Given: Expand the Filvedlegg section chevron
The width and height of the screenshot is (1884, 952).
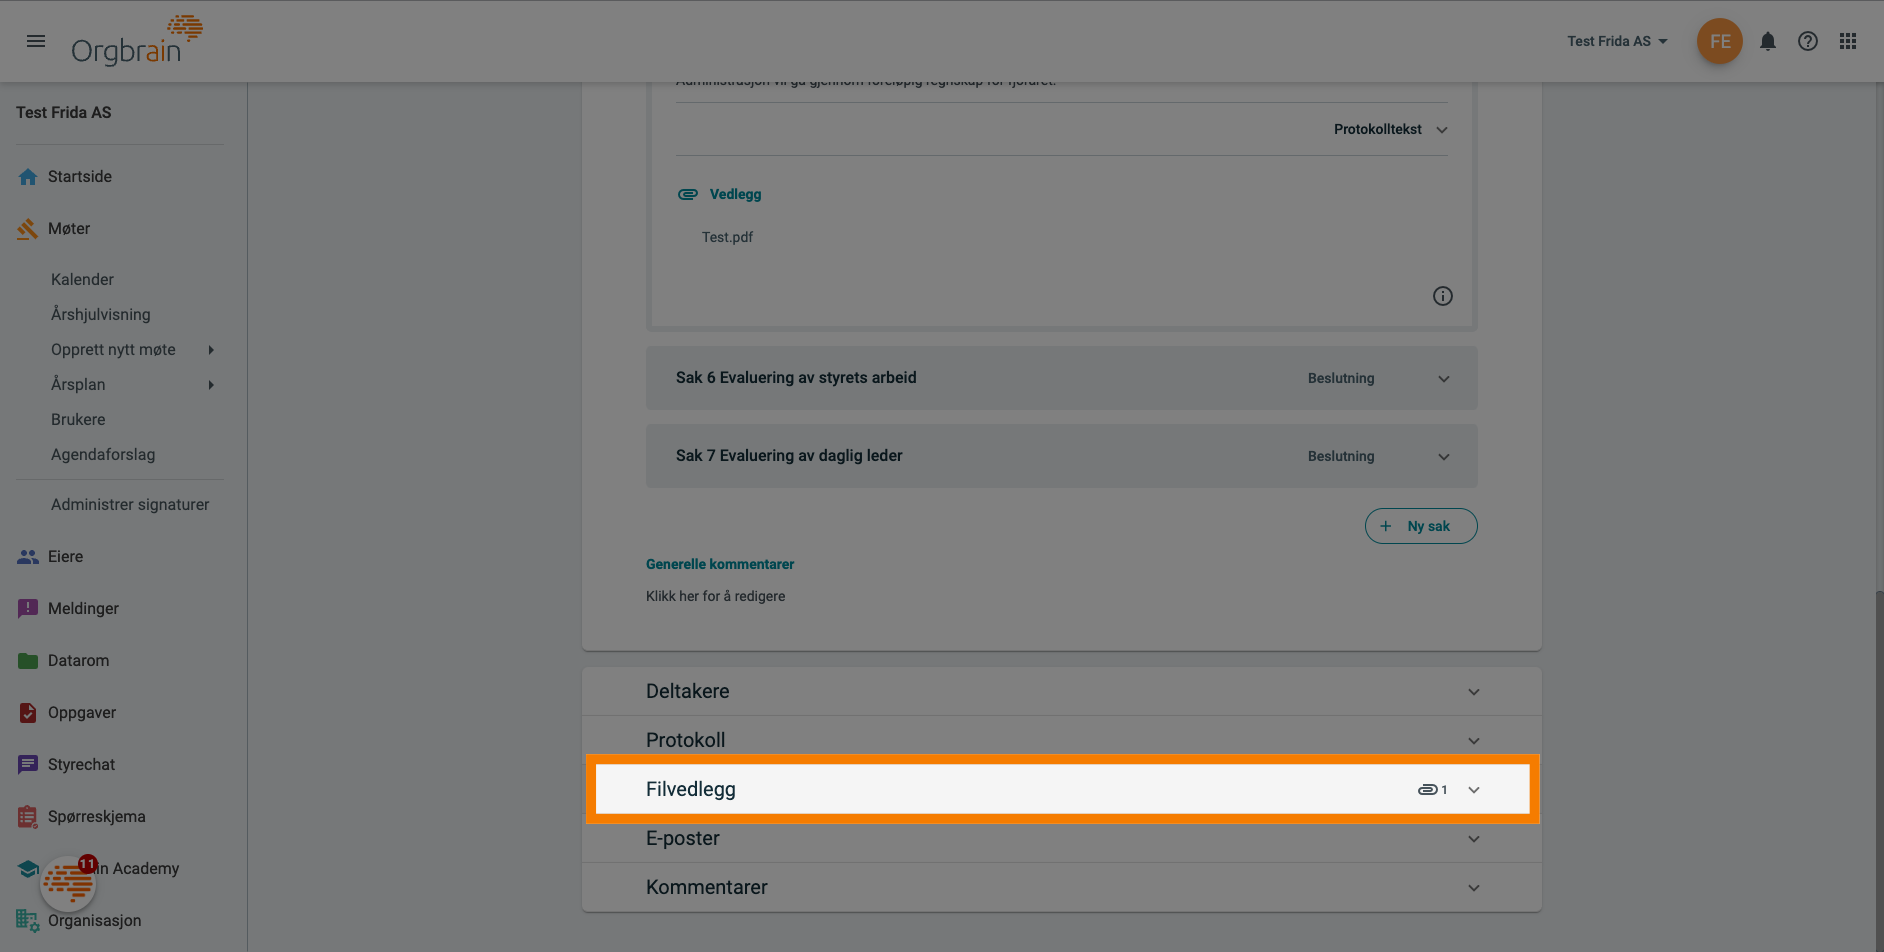Looking at the screenshot, I should pos(1474,790).
